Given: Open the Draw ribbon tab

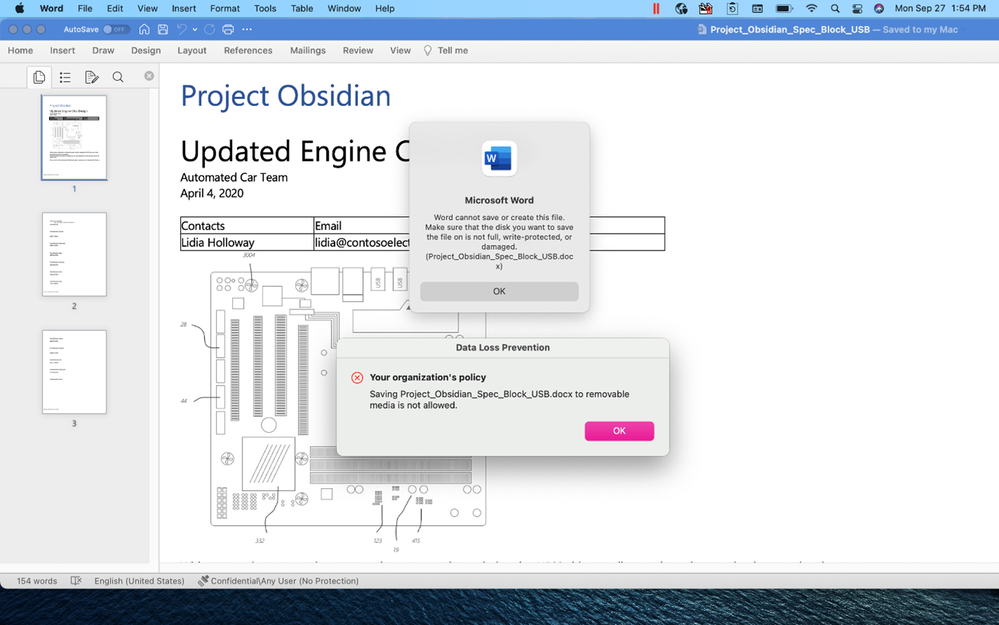Looking at the screenshot, I should [x=103, y=50].
